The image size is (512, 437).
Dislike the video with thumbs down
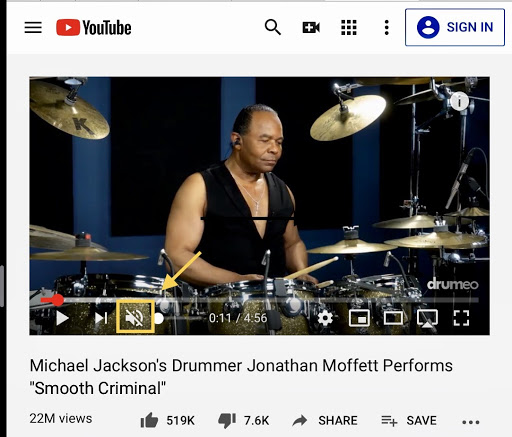(x=227, y=421)
